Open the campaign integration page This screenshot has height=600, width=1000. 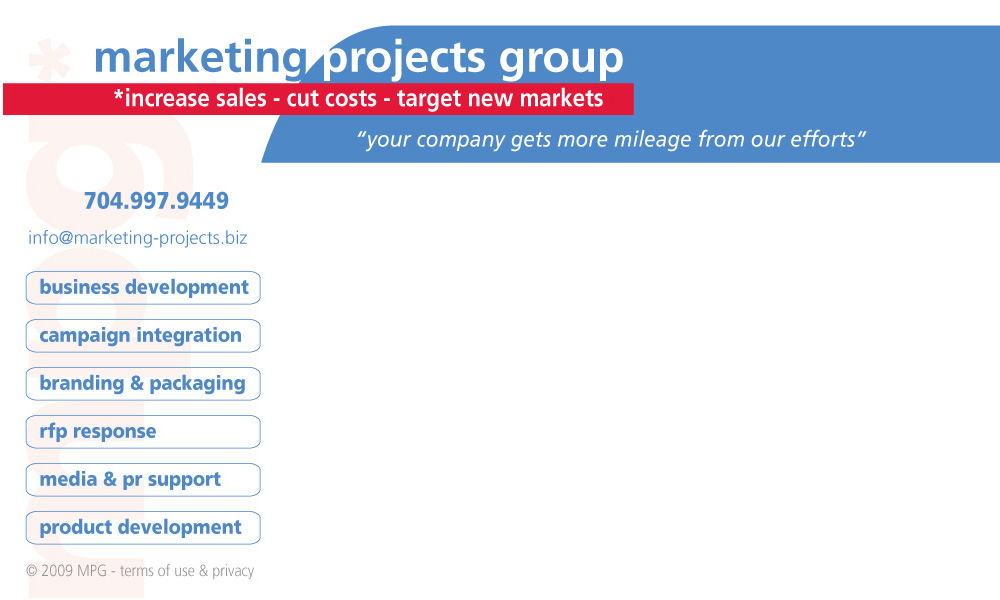[x=143, y=336]
